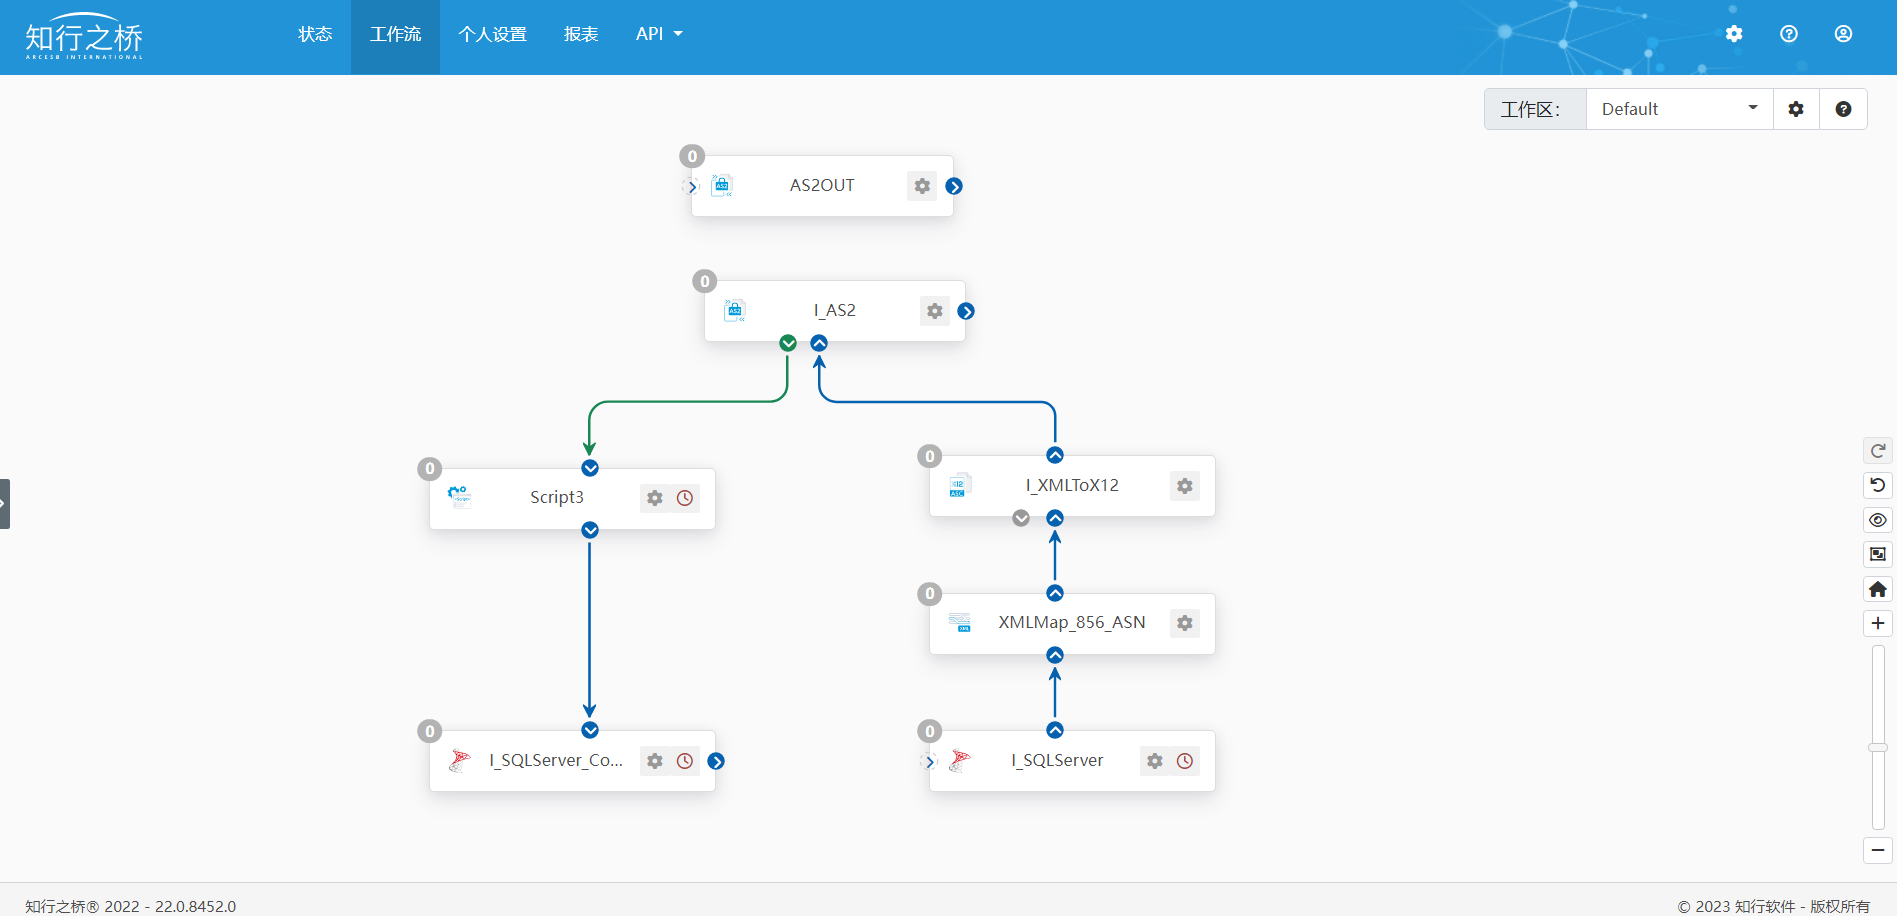The height and width of the screenshot is (916, 1897).
Task: Toggle the minimap button in canvas toolbar
Action: (1878, 554)
